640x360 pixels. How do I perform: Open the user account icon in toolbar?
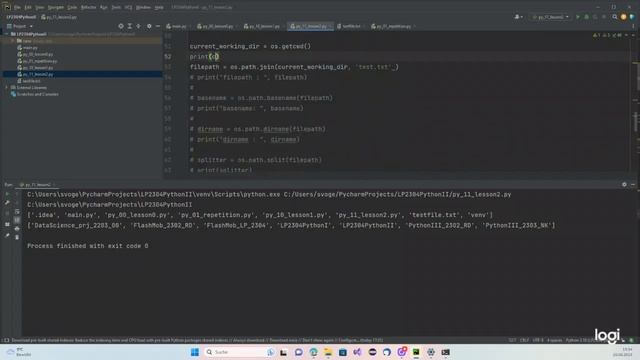click(518, 17)
